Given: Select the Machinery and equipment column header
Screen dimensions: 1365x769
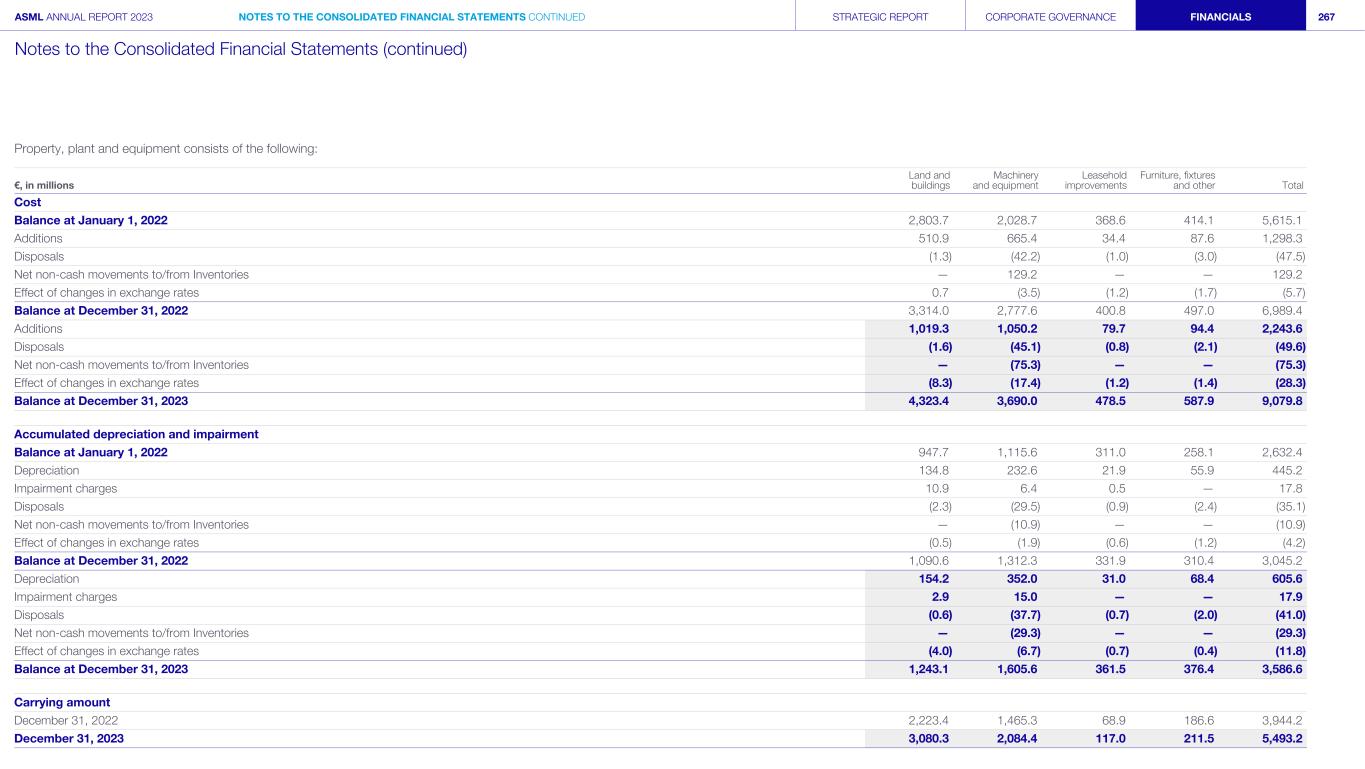Looking at the screenshot, I should point(1005,180).
